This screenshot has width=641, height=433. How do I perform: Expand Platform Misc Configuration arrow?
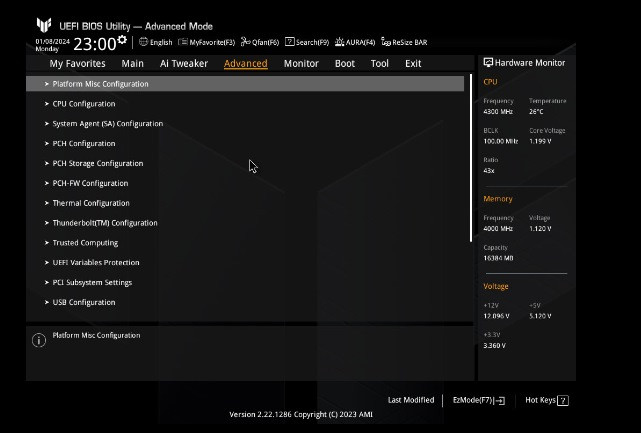[x=47, y=84]
